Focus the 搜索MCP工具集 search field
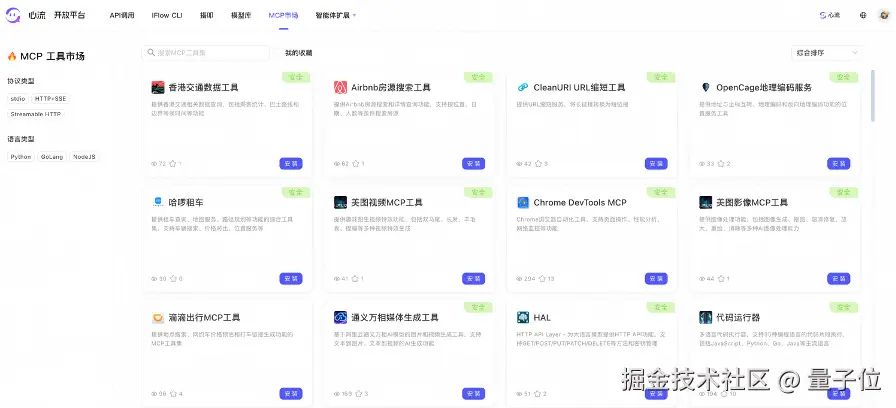896x408 pixels. pos(205,53)
